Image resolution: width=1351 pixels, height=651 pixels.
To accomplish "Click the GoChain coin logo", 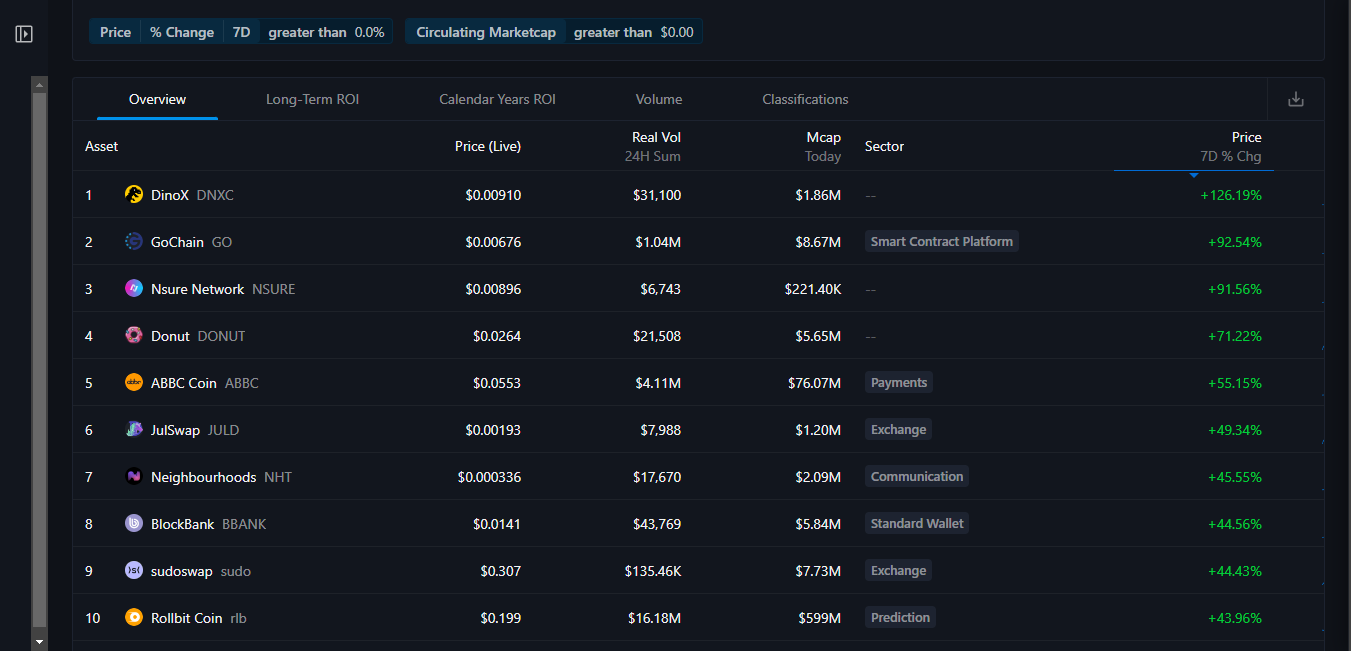I will pyautogui.click(x=134, y=242).
